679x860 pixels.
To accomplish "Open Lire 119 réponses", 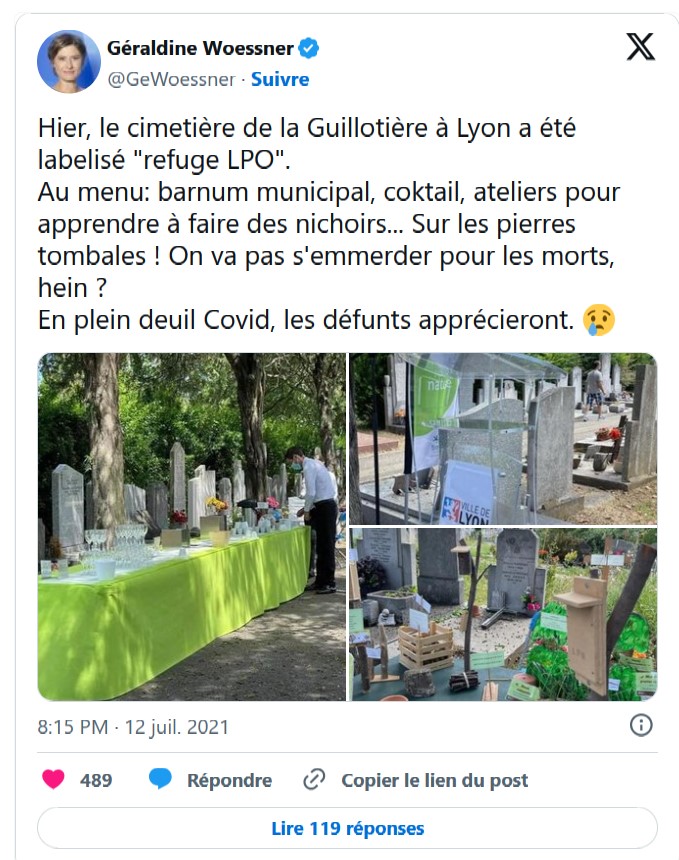I will (x=347, y=828).
